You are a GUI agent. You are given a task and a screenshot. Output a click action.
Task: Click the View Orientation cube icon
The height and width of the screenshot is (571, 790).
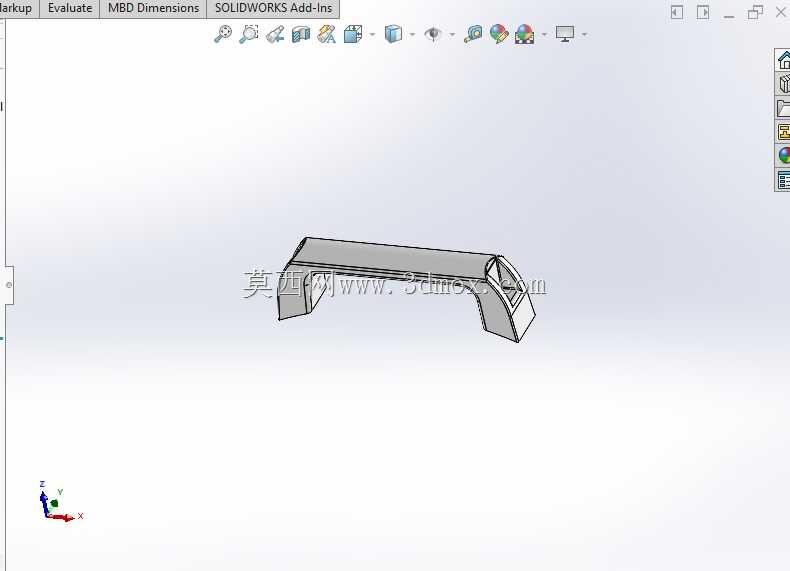(x=353, y=34)
